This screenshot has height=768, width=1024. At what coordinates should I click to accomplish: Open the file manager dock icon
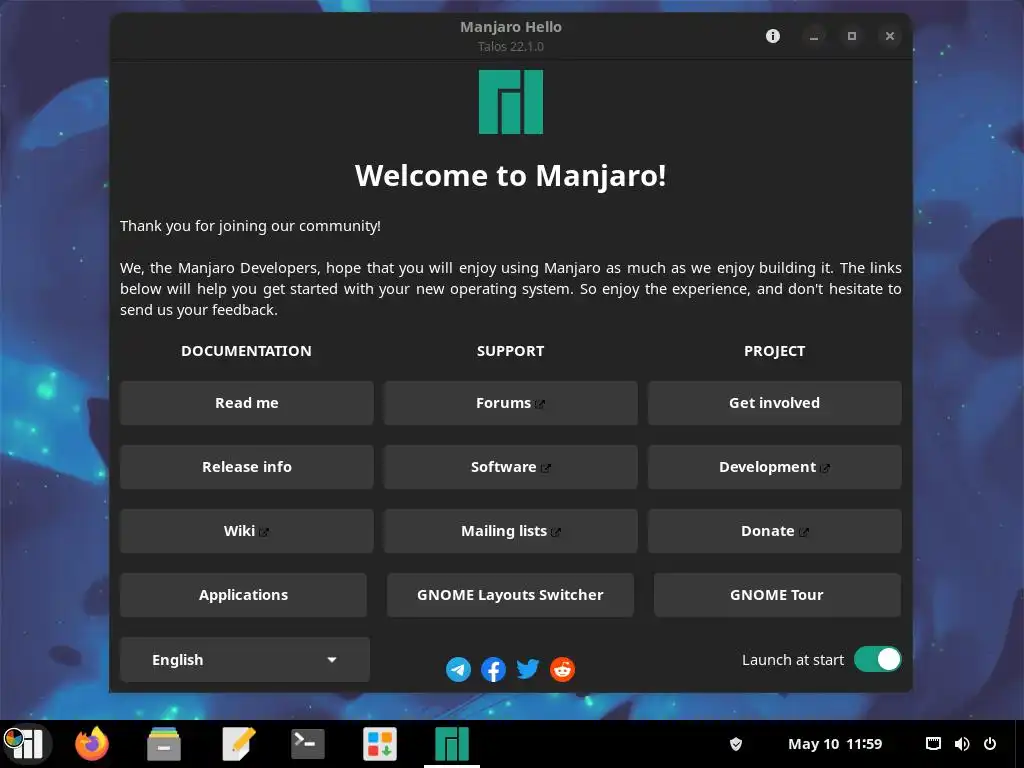[x=164, y=744]
